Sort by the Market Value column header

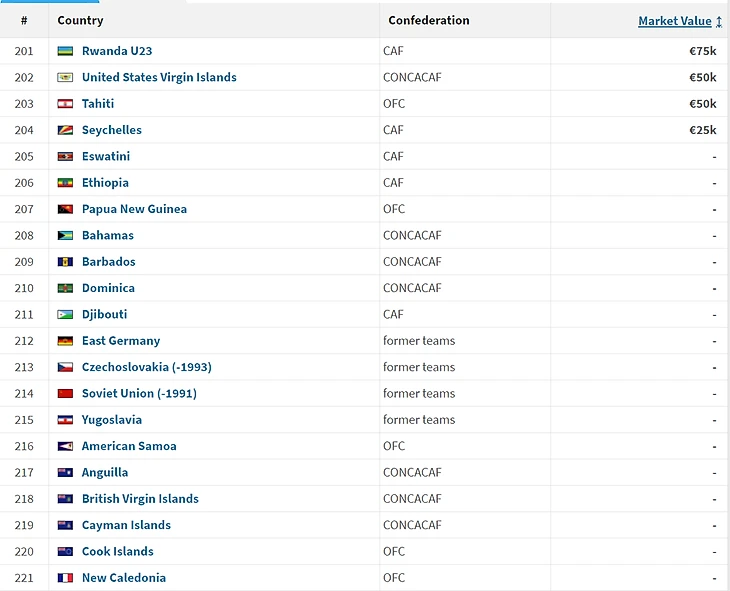coord(674,21)
